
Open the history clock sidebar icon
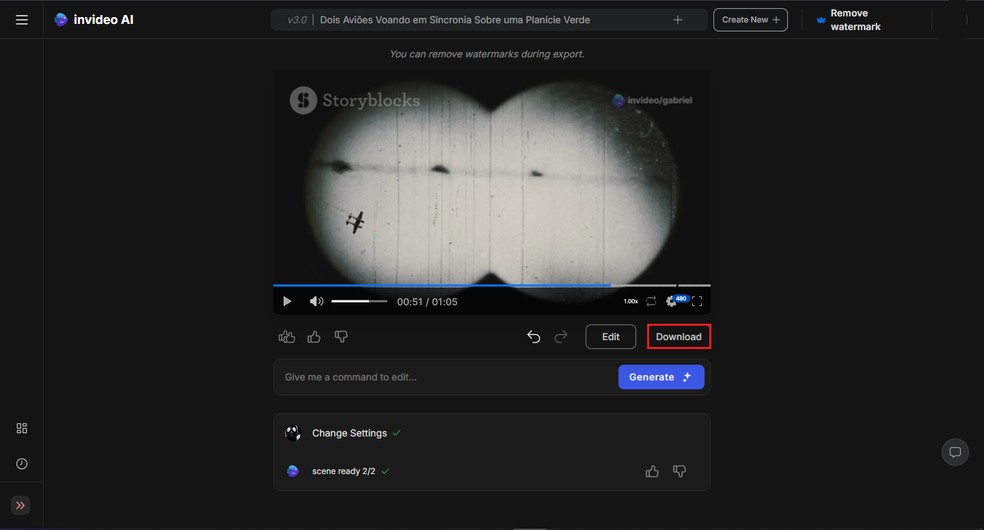pyautogui.click(x=21, y=464)
